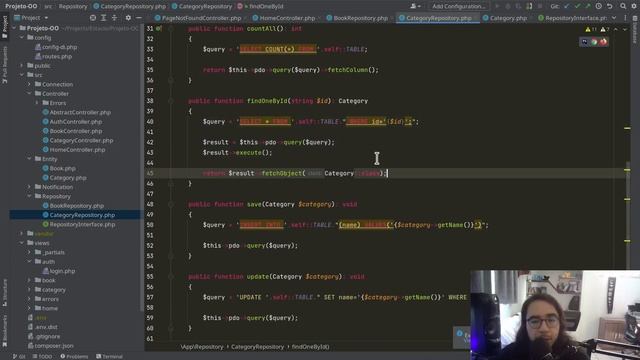Collapse the Projeto-OO root folder
This screenshot has height=360, width=640.
[15, 28]
